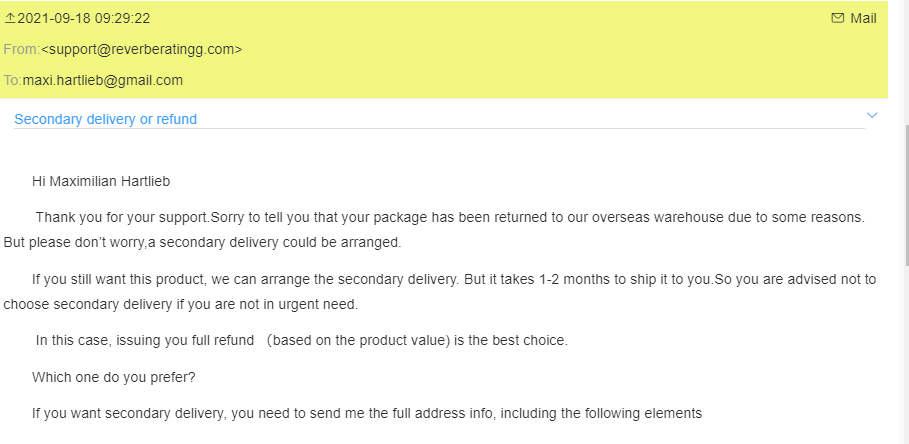The width and height of the screenshot is (909, 444).
Task: Open the 'Secondary delivery or refund' subject link
Action: tap(105, 119)
